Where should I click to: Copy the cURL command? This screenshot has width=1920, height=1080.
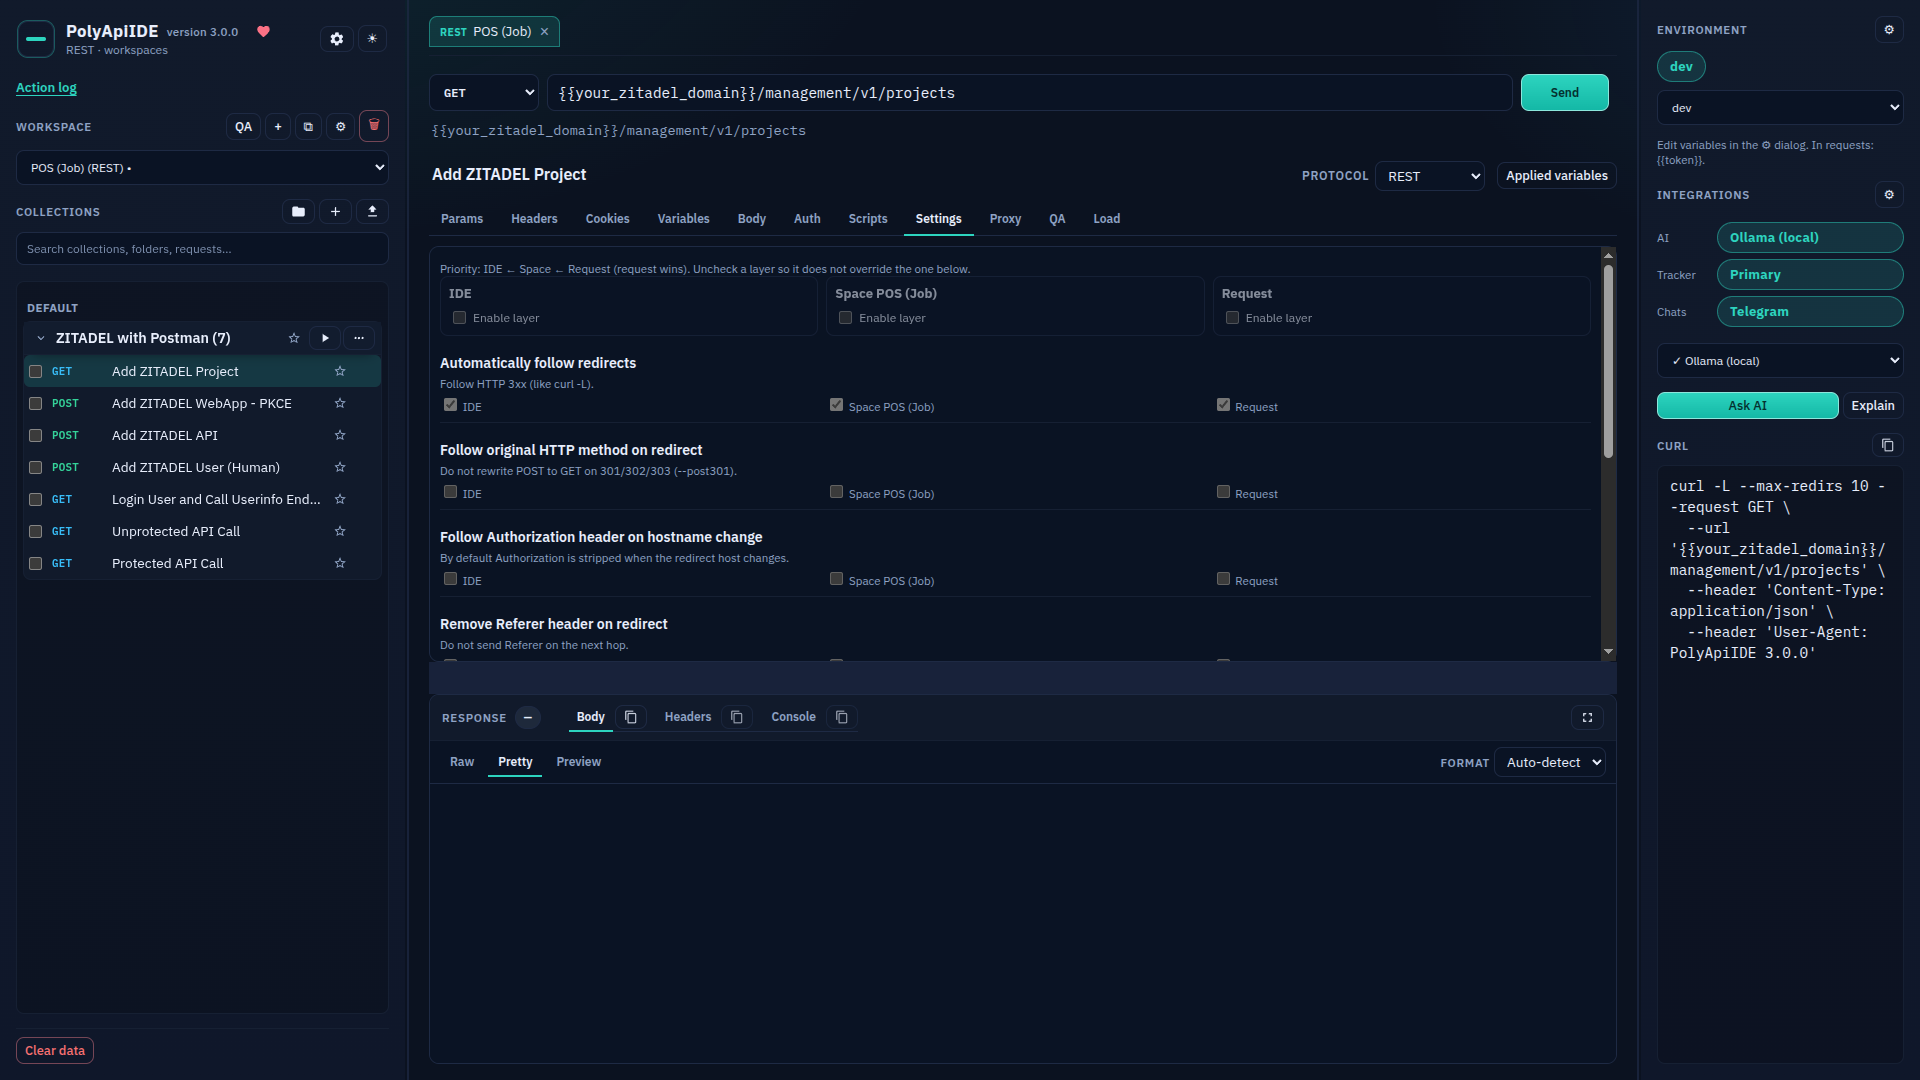[x=1887, y=445]
